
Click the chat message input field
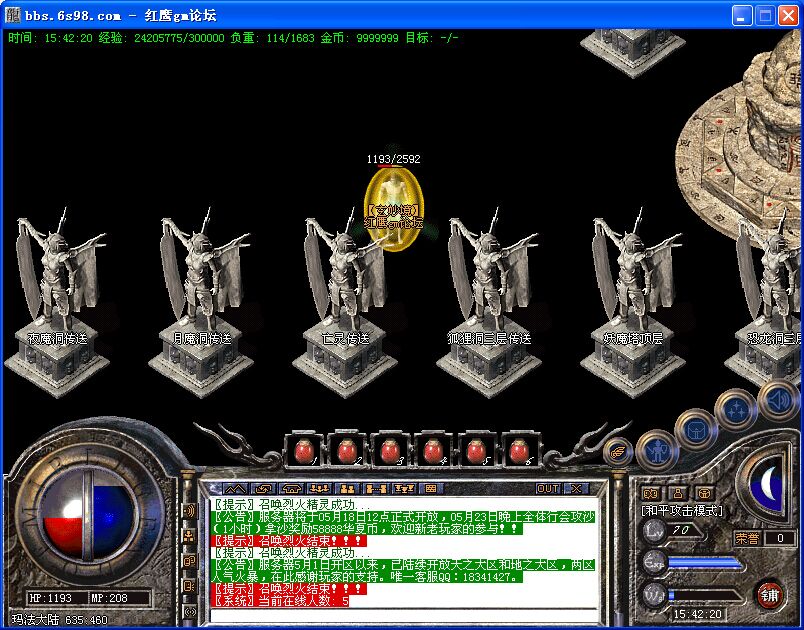coord(404,615)
